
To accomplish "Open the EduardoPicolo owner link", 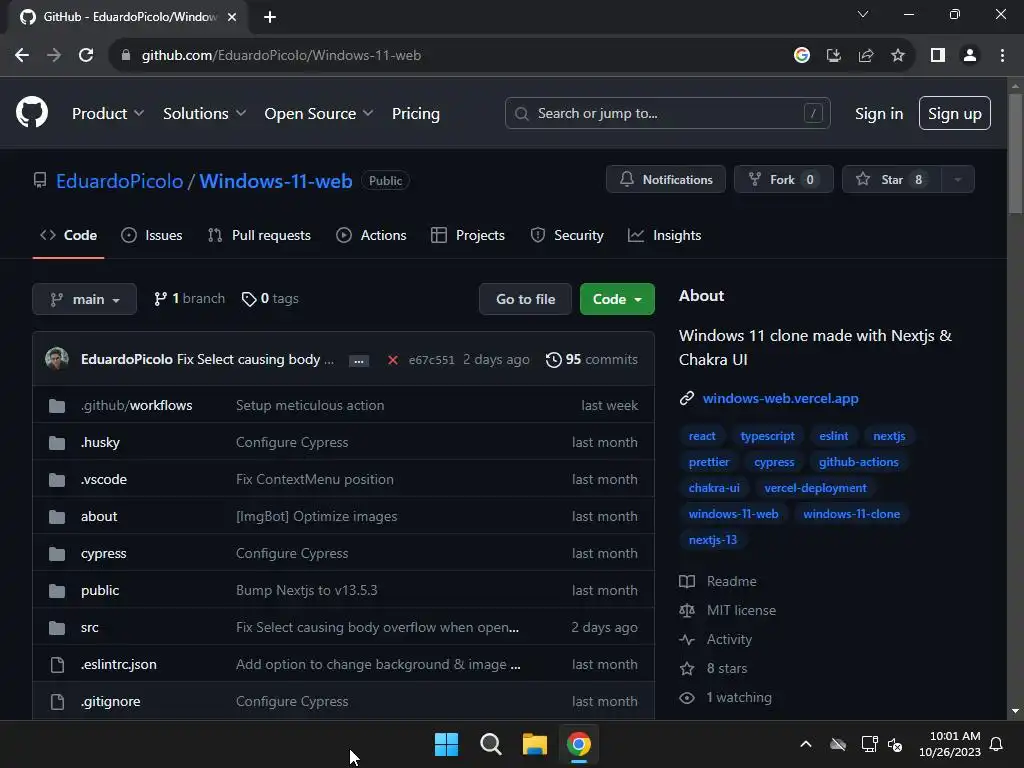I will coord(120,181).
